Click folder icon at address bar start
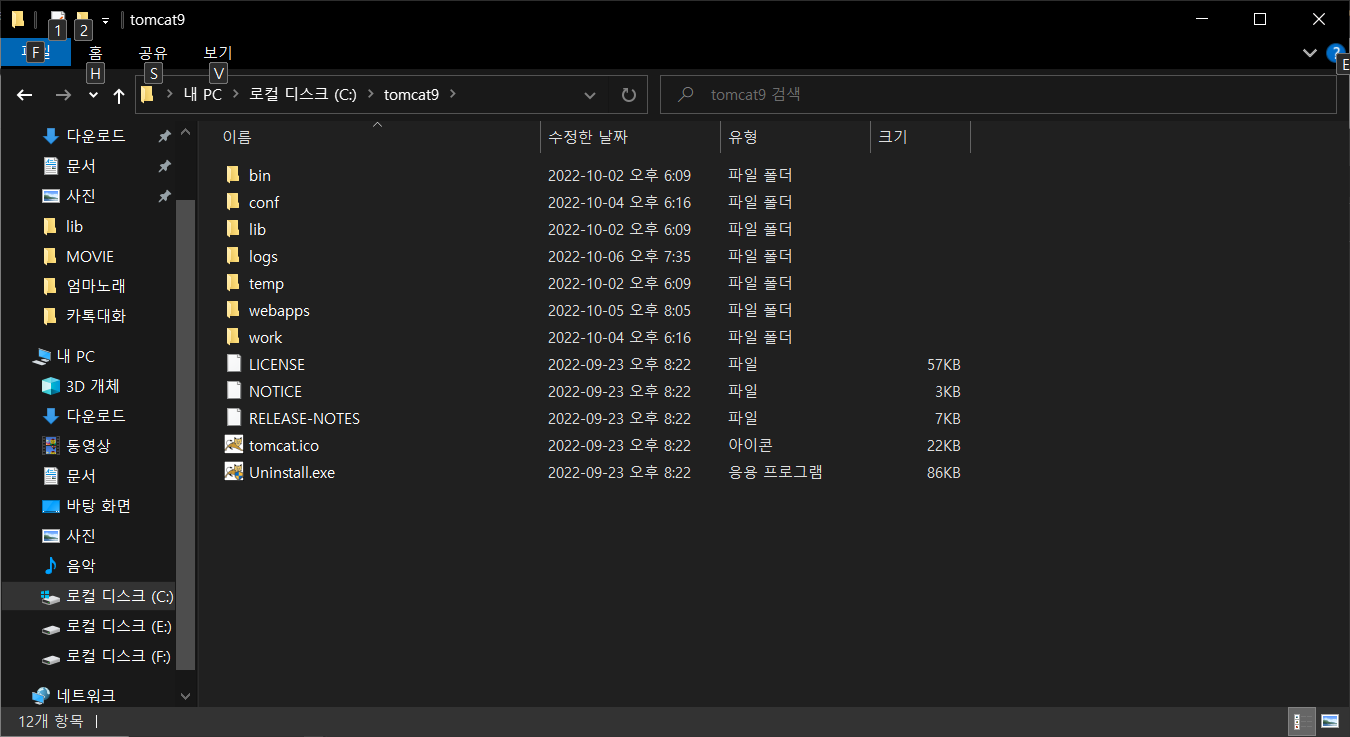The height and width of the screenshot is (737, 1350). click(147, 95)
